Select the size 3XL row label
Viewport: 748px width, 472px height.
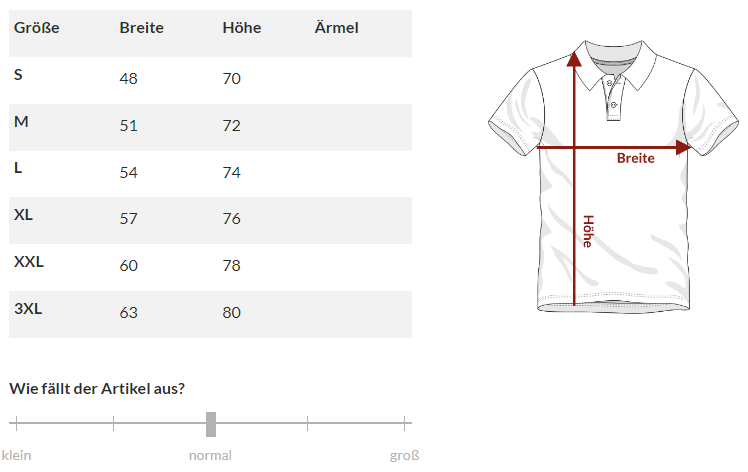[x=28, y=309]
